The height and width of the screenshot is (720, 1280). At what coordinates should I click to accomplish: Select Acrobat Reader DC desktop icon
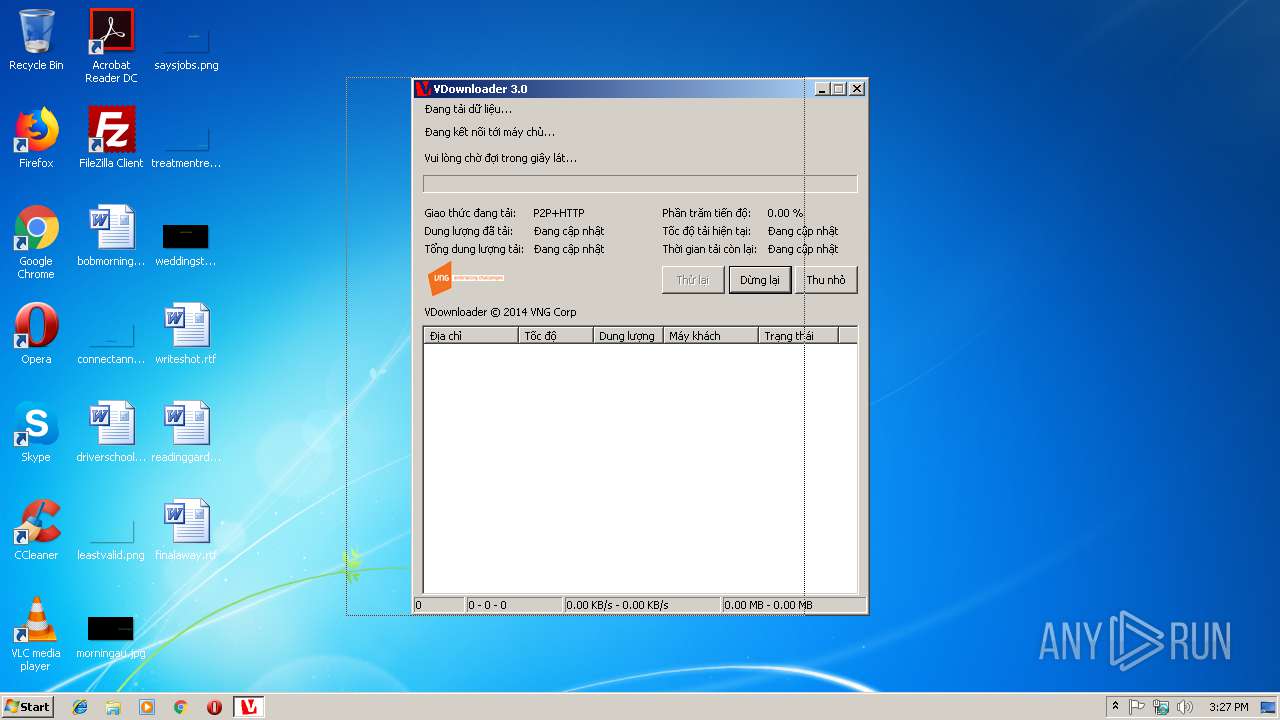[x=111, y=46]
